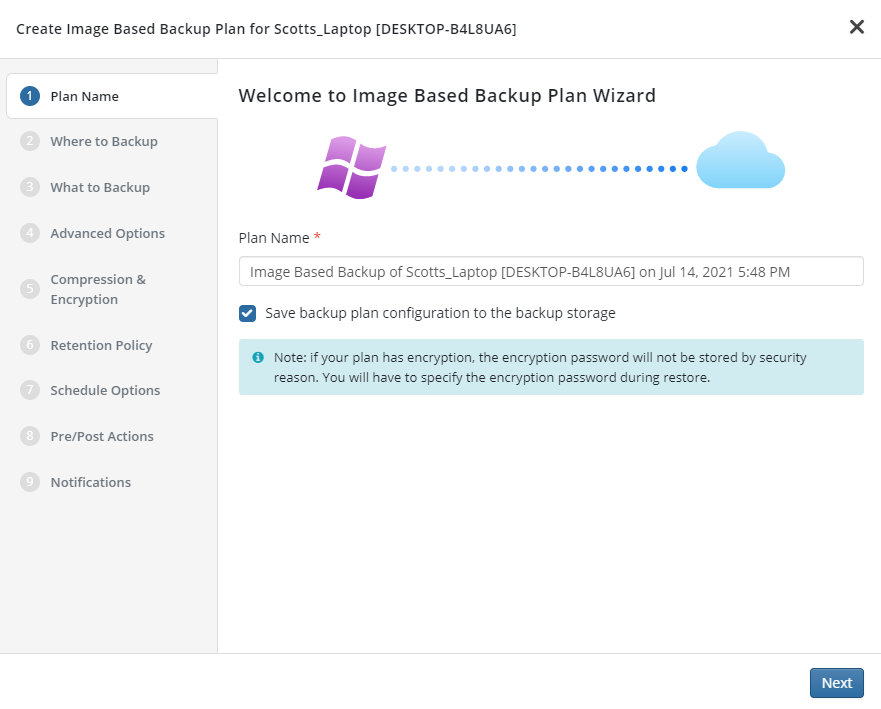Screen dimensions: 881x709
Task: Click the step 7 number circle
Action: pyautogui.click(x=30, y=390)
